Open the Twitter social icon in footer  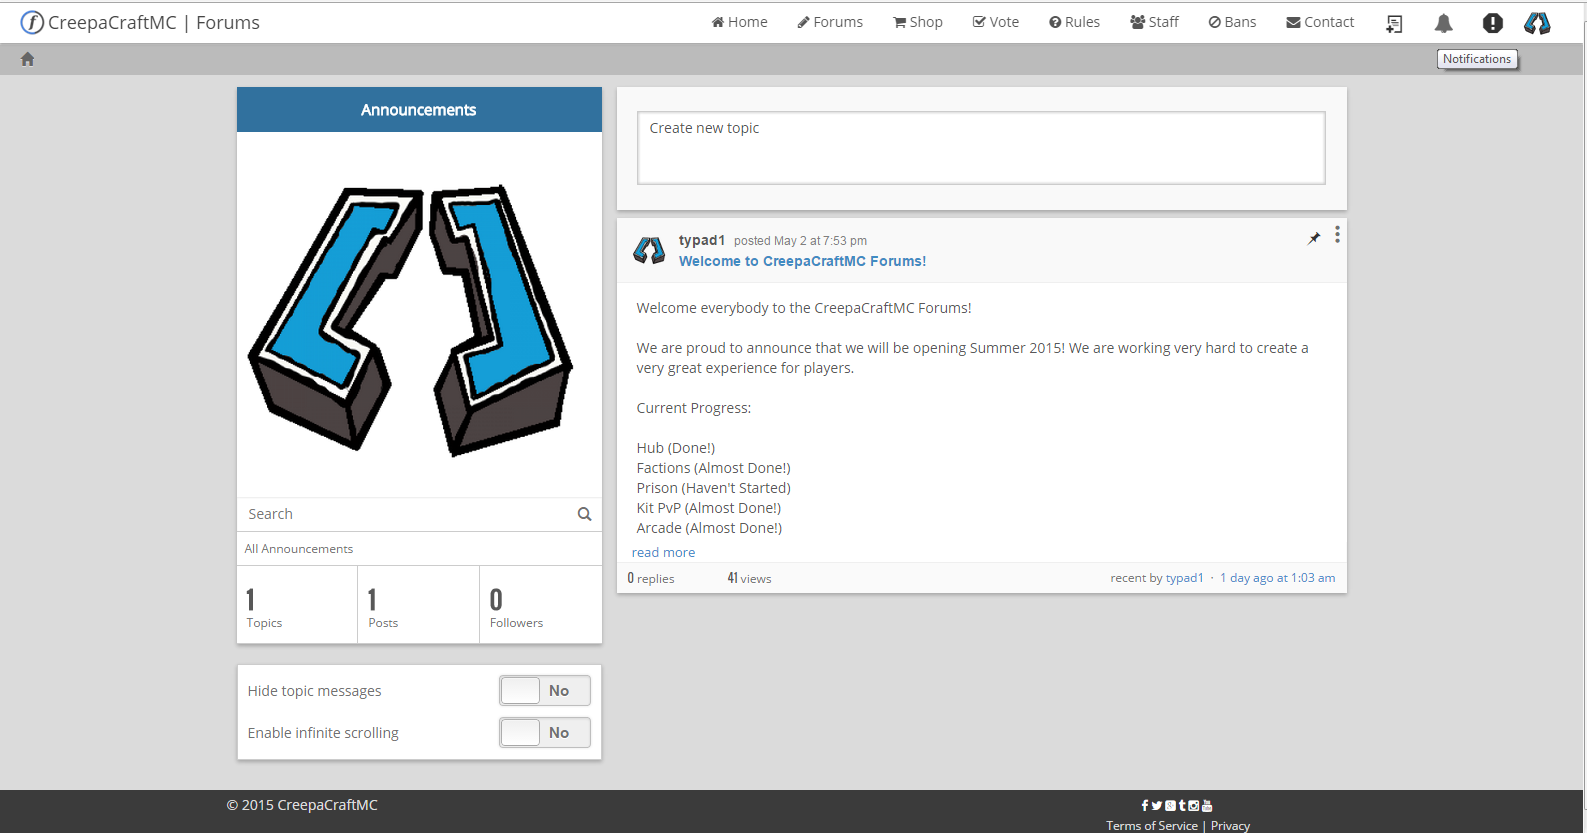click(1156, 805)
